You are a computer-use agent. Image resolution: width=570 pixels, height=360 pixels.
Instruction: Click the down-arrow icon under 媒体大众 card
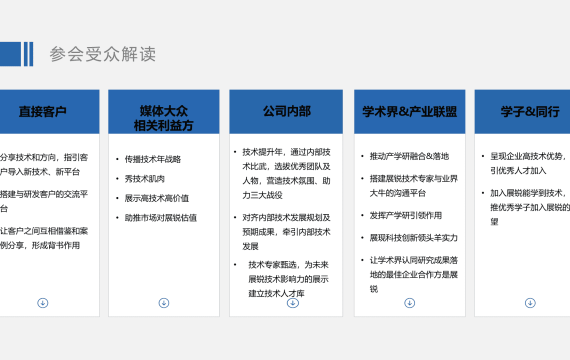164,303
